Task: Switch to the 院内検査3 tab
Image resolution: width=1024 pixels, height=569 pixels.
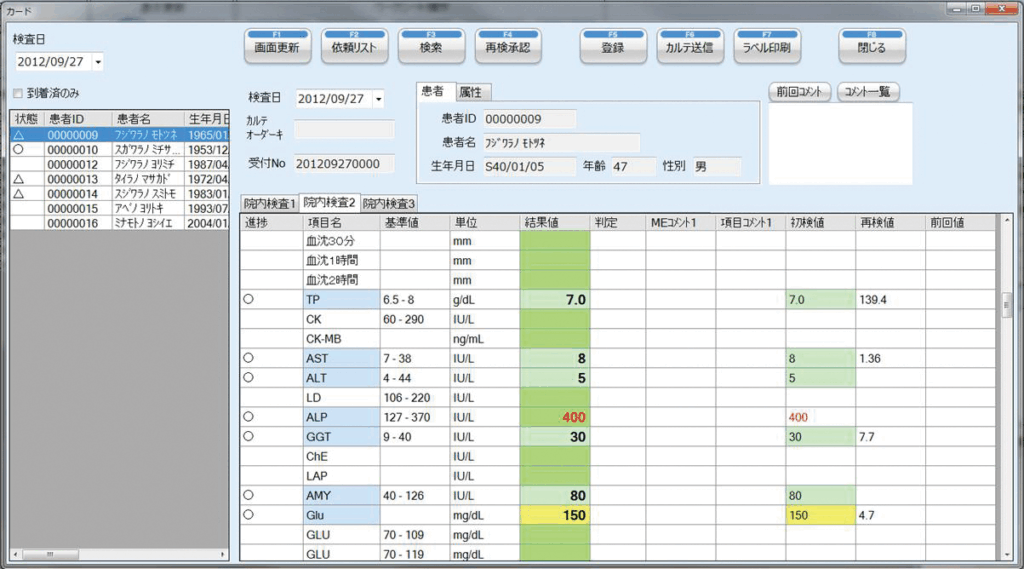Action: click(x=390, y=203)
